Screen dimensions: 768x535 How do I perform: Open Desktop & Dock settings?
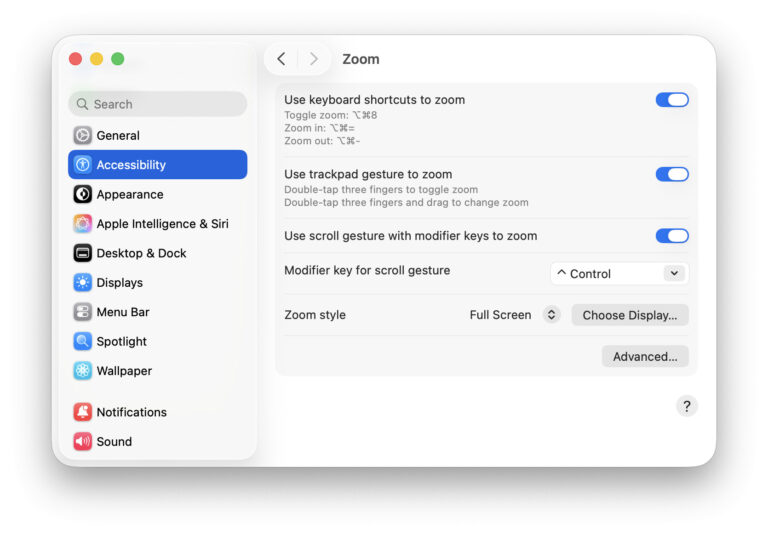tap(158, 253)
